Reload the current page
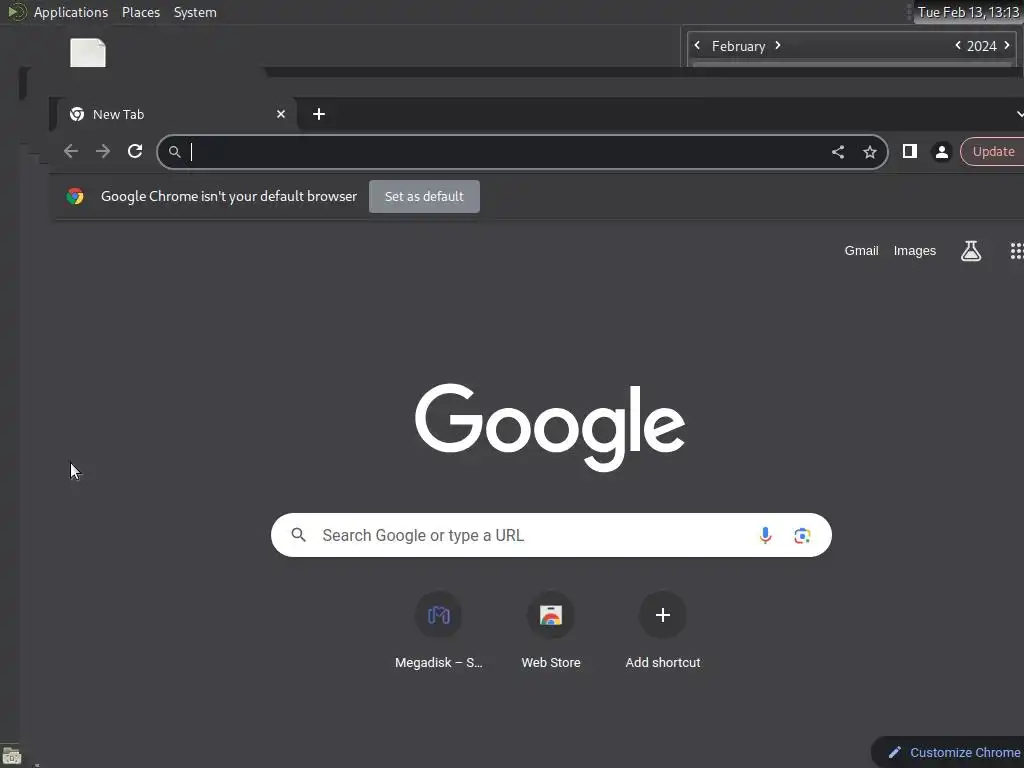The height and width of the screenshot is (768, 1024). coord(135,152)
